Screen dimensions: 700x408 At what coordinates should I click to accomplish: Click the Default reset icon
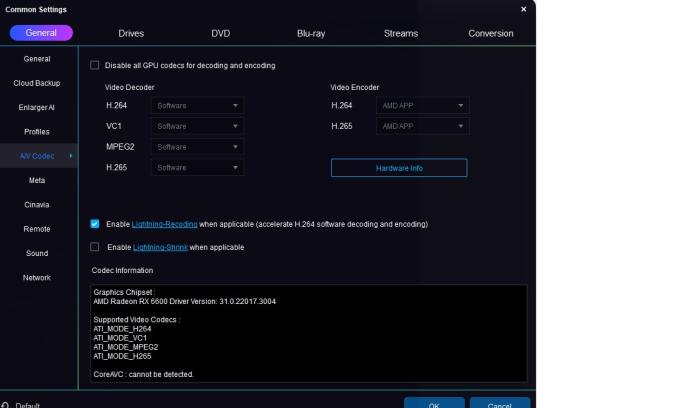[x=5, y=405]
